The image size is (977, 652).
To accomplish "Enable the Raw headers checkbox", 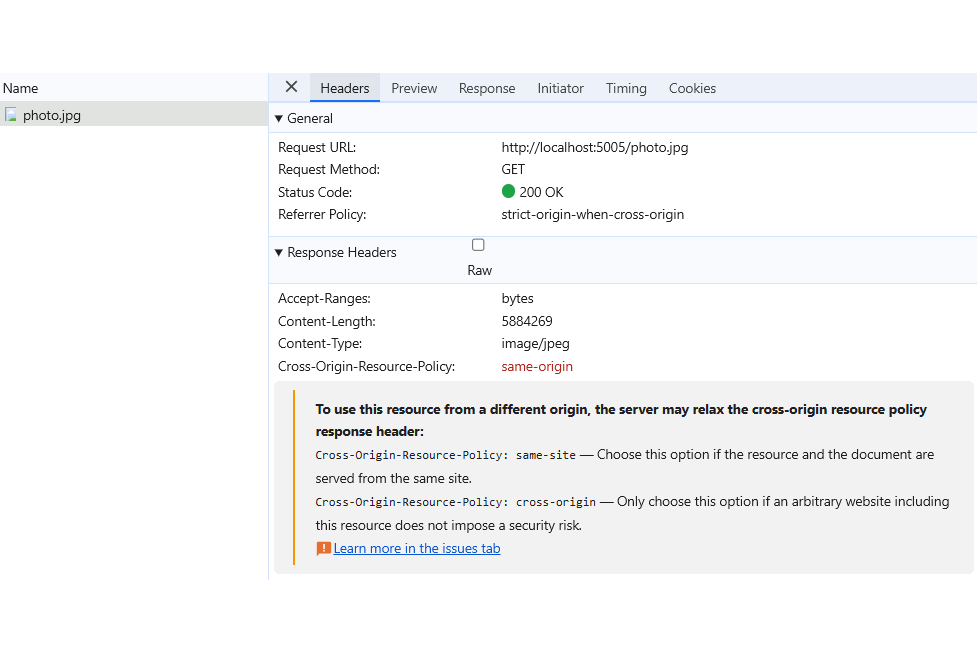I will [x=478, y=245].
